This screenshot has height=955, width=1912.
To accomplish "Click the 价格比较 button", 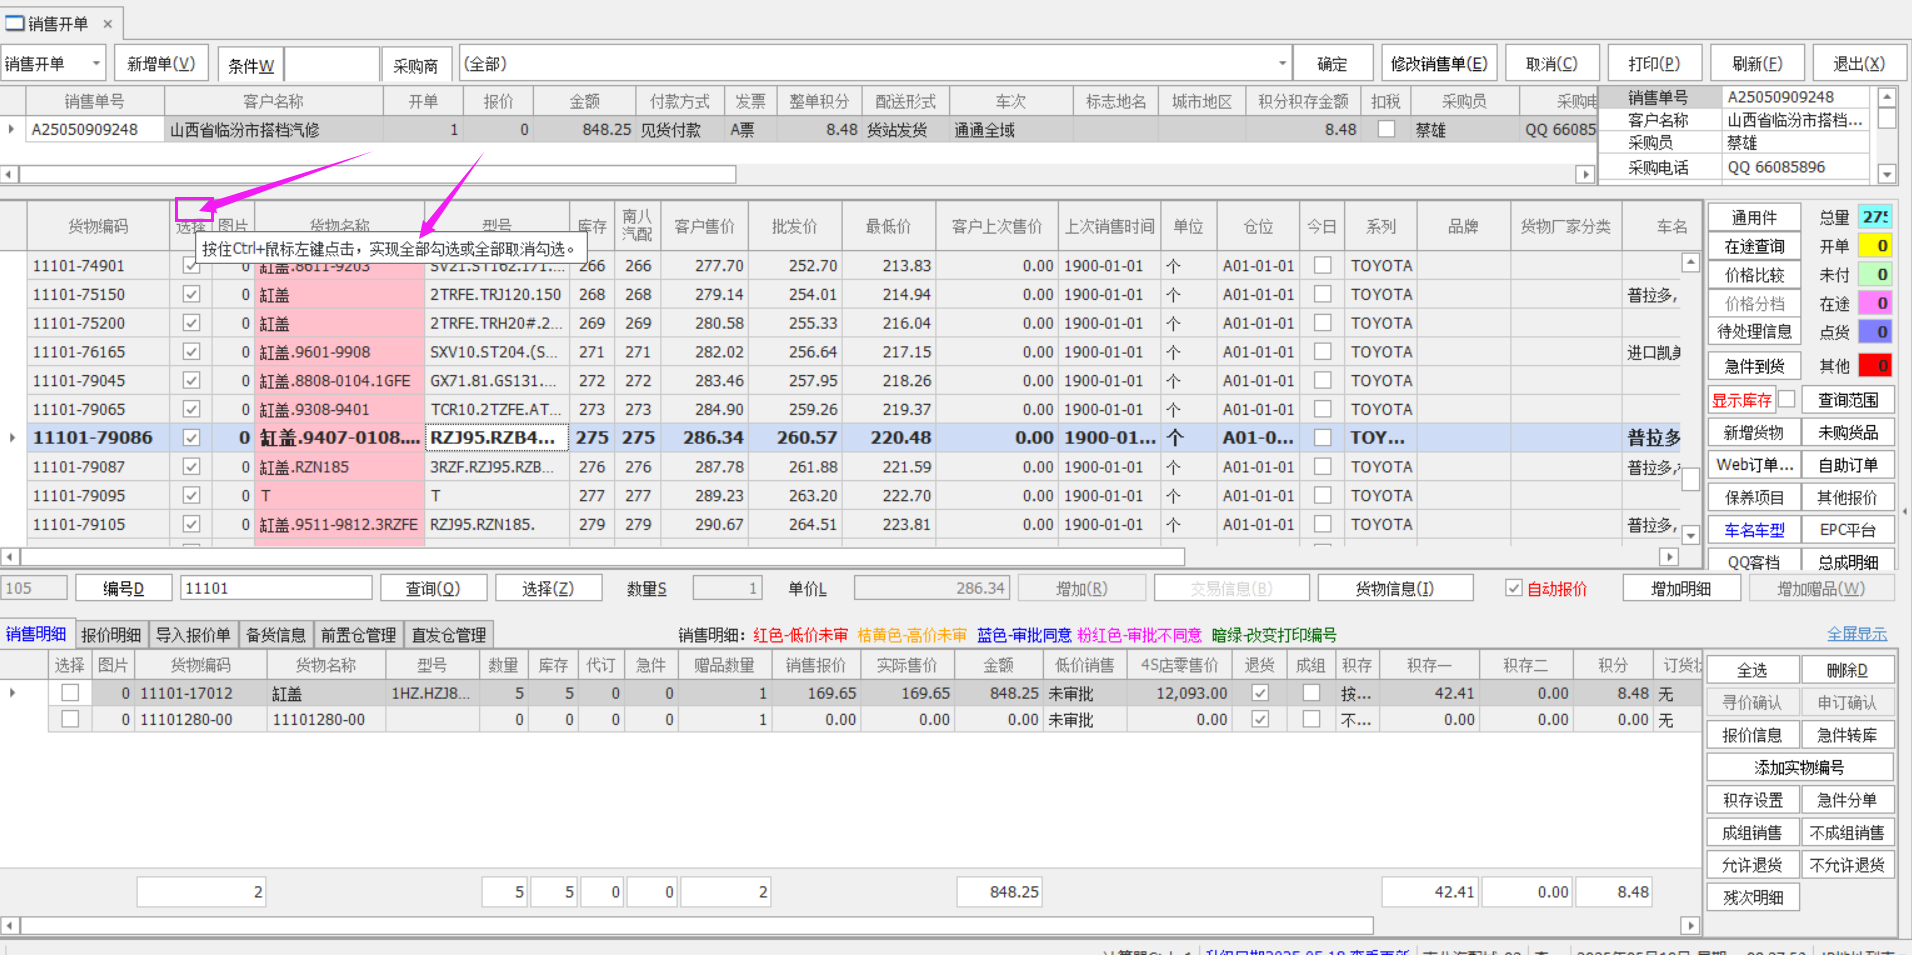I will (1754, 275).
